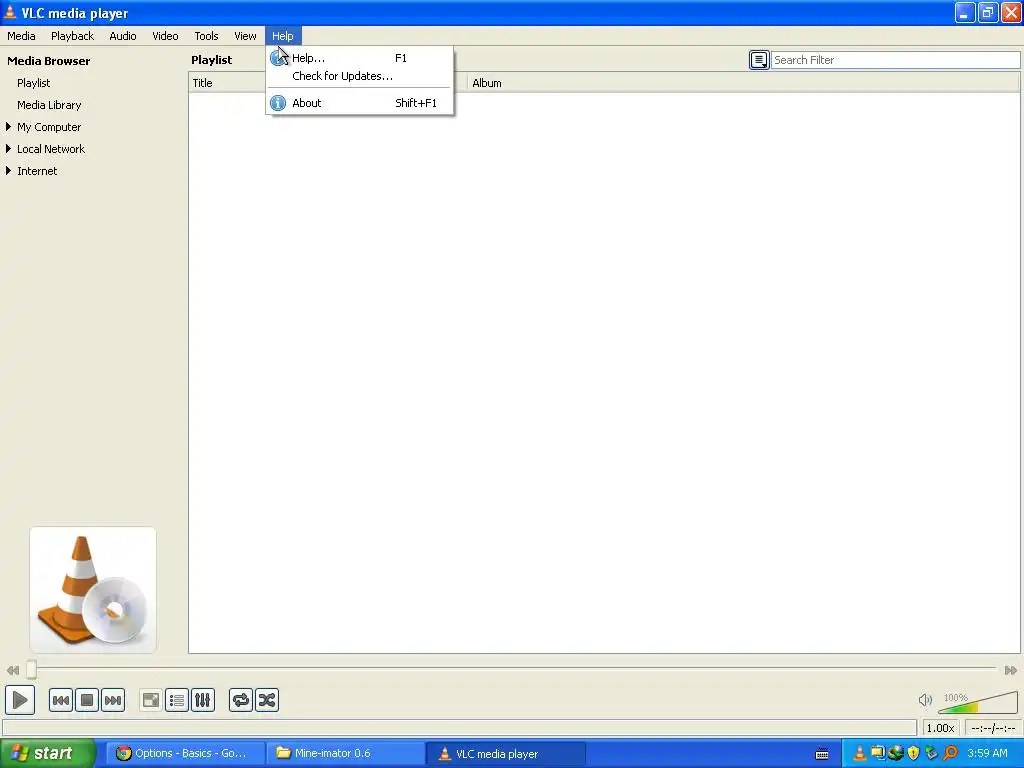Screen dimensions: 1024x768
Task: Toggle playlist view with the list icon
Action: coord(177,700)
